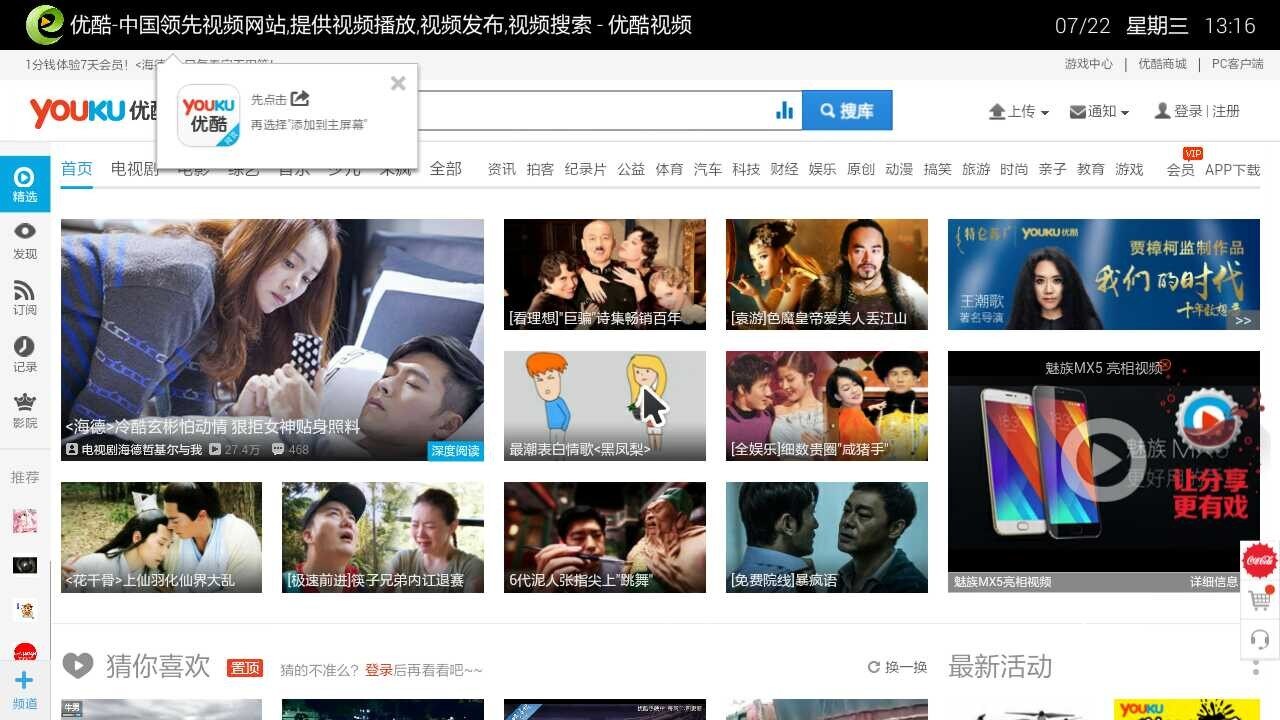Click the ranking bar-chart icon in search box
Screen dimensions: 1280x720
(784, 111)
